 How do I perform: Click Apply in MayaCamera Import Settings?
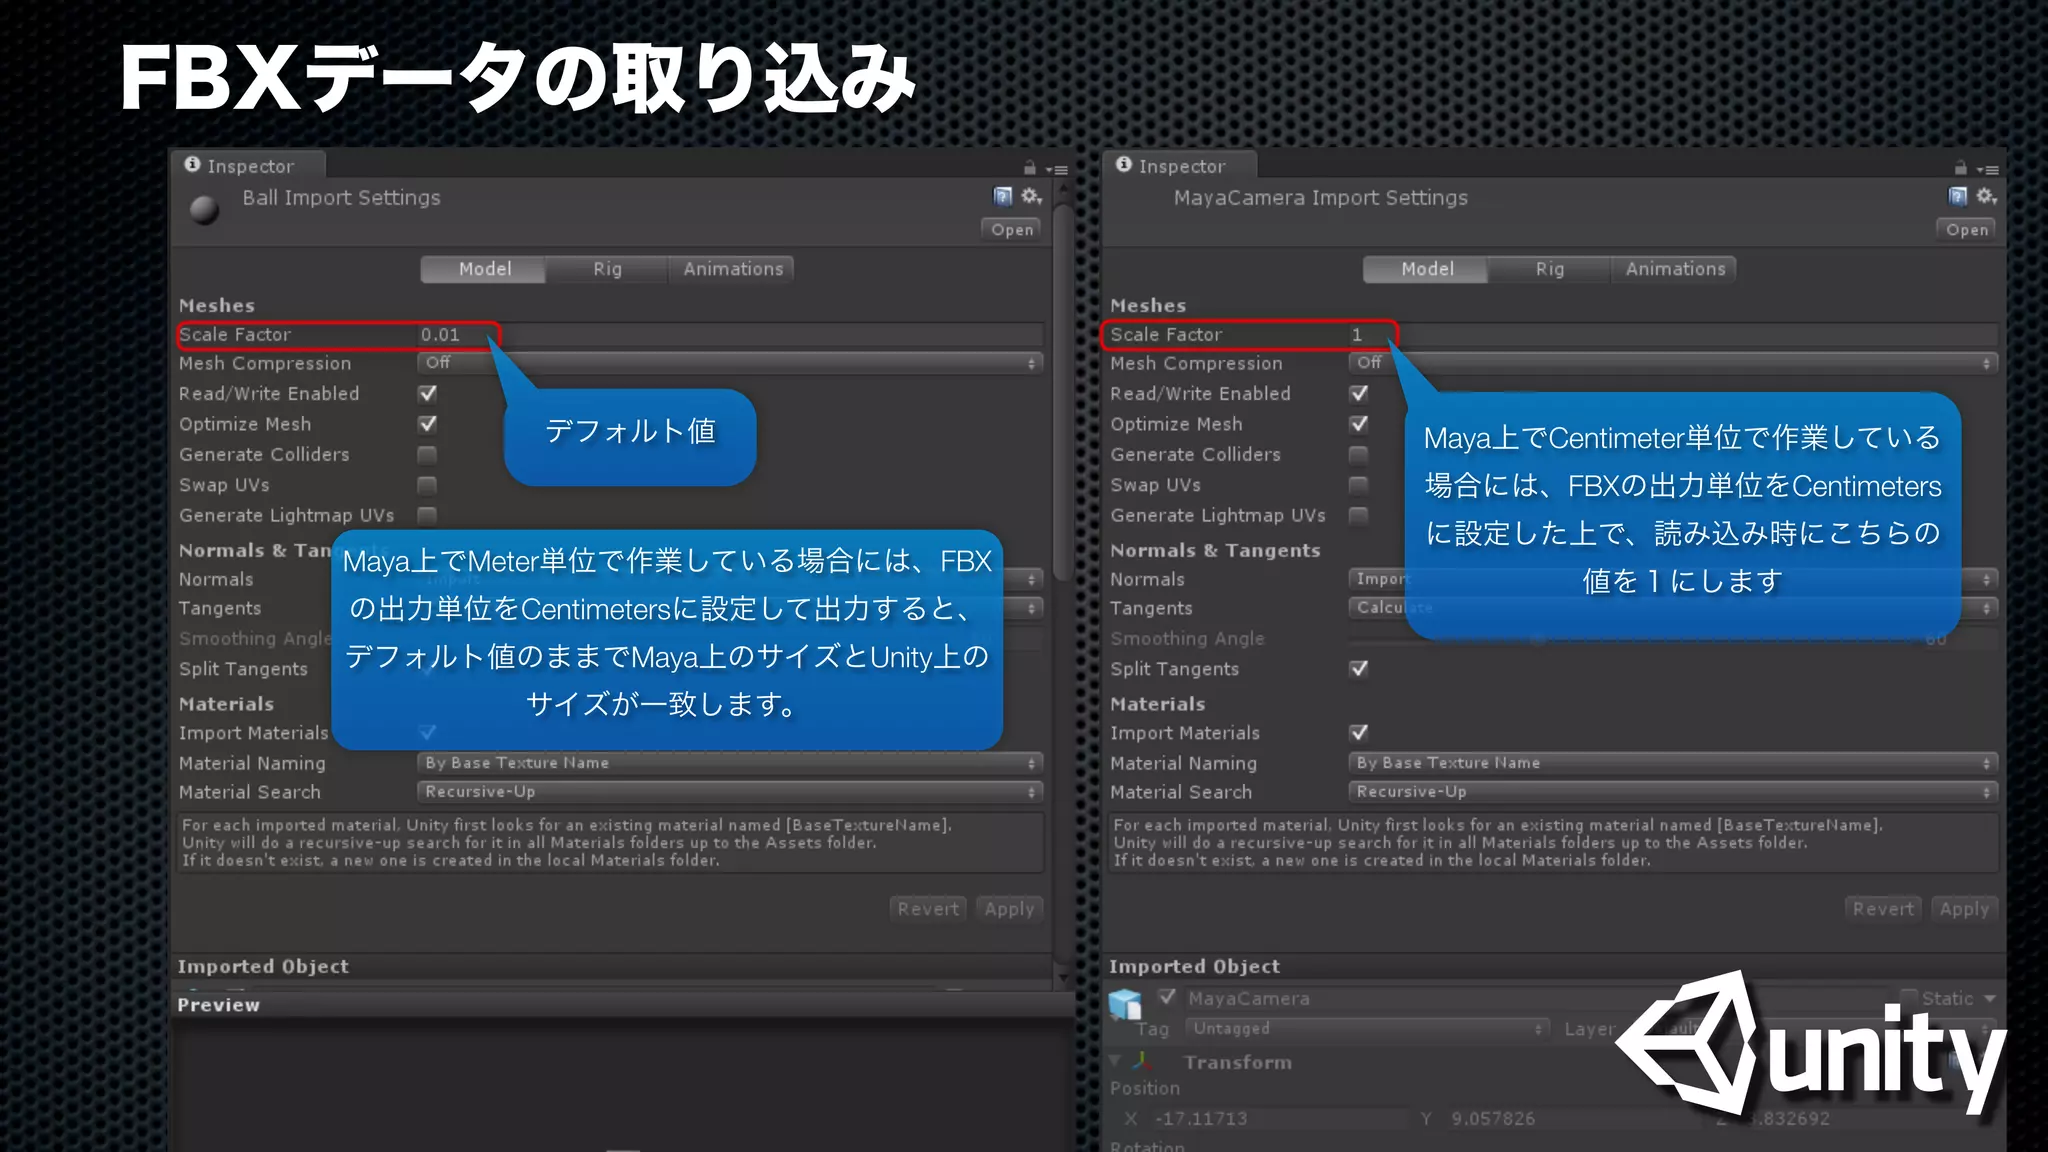1964,909
